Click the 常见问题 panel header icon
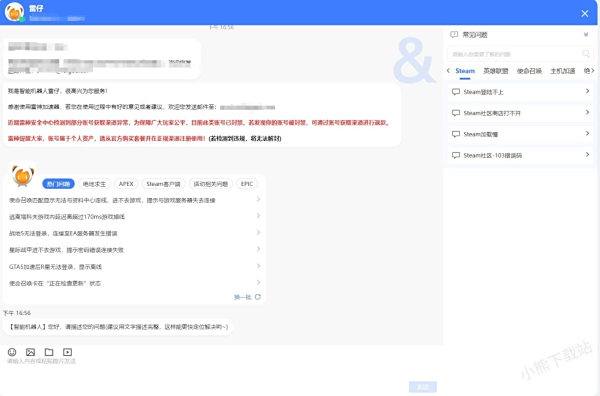The height and width of the screenshot is (396, 600). point(454,35)
